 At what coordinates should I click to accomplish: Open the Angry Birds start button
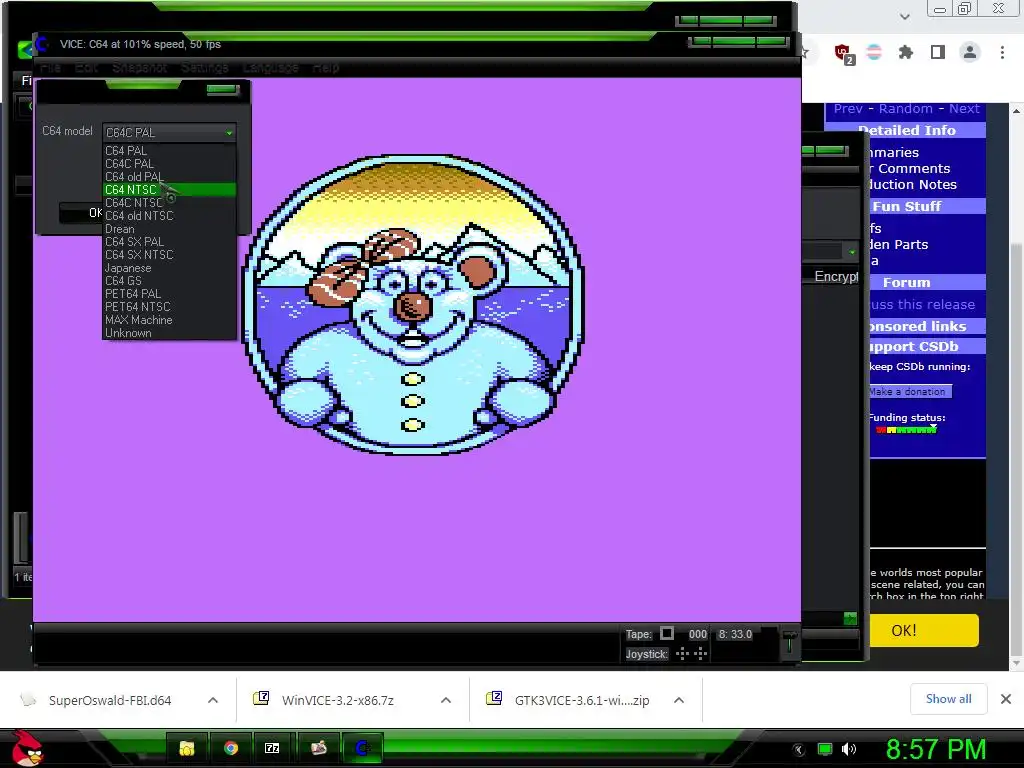27,748
